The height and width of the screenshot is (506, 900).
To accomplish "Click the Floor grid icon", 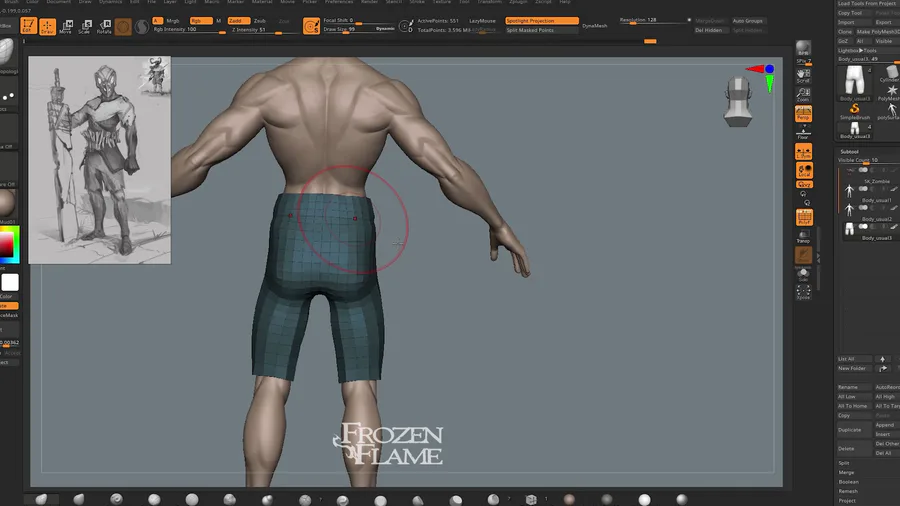I will click(804, 133).
